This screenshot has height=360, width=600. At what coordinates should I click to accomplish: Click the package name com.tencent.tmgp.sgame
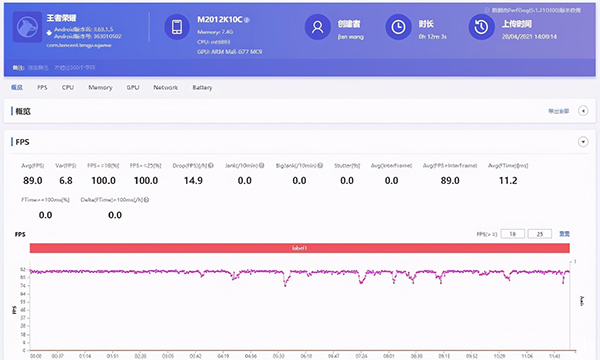[x=79, y=45]
